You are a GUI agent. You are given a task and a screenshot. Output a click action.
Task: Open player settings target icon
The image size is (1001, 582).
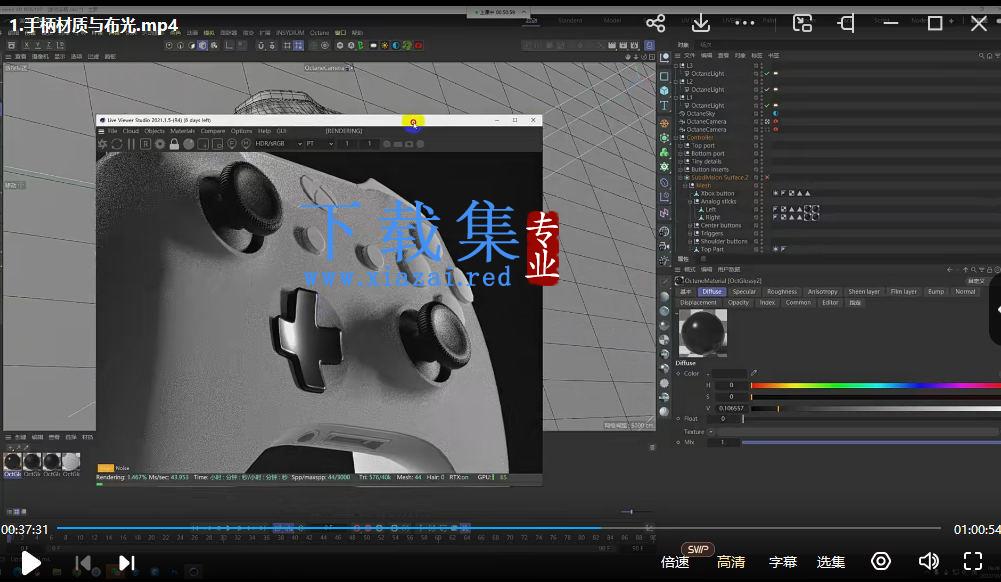pyautogui.click(x=881, y=561)
